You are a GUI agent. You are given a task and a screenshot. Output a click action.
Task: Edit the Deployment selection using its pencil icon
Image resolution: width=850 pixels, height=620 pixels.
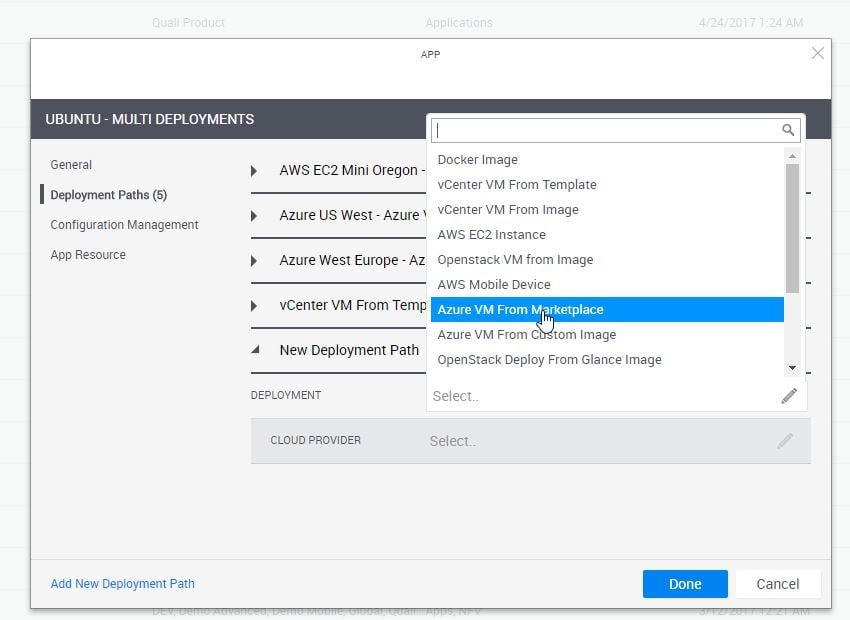click(789, 395)
